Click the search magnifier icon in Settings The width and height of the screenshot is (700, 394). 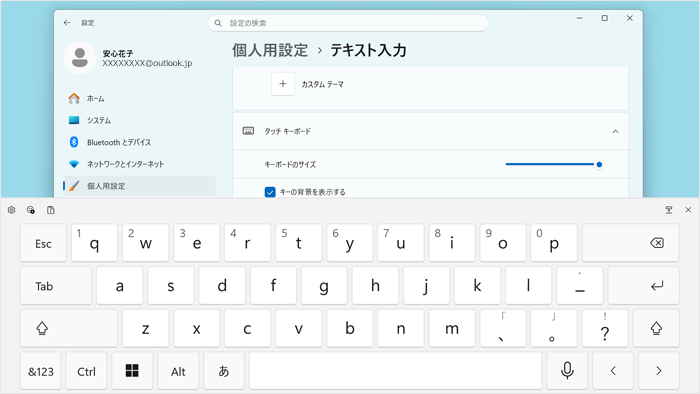coord(218,23)
